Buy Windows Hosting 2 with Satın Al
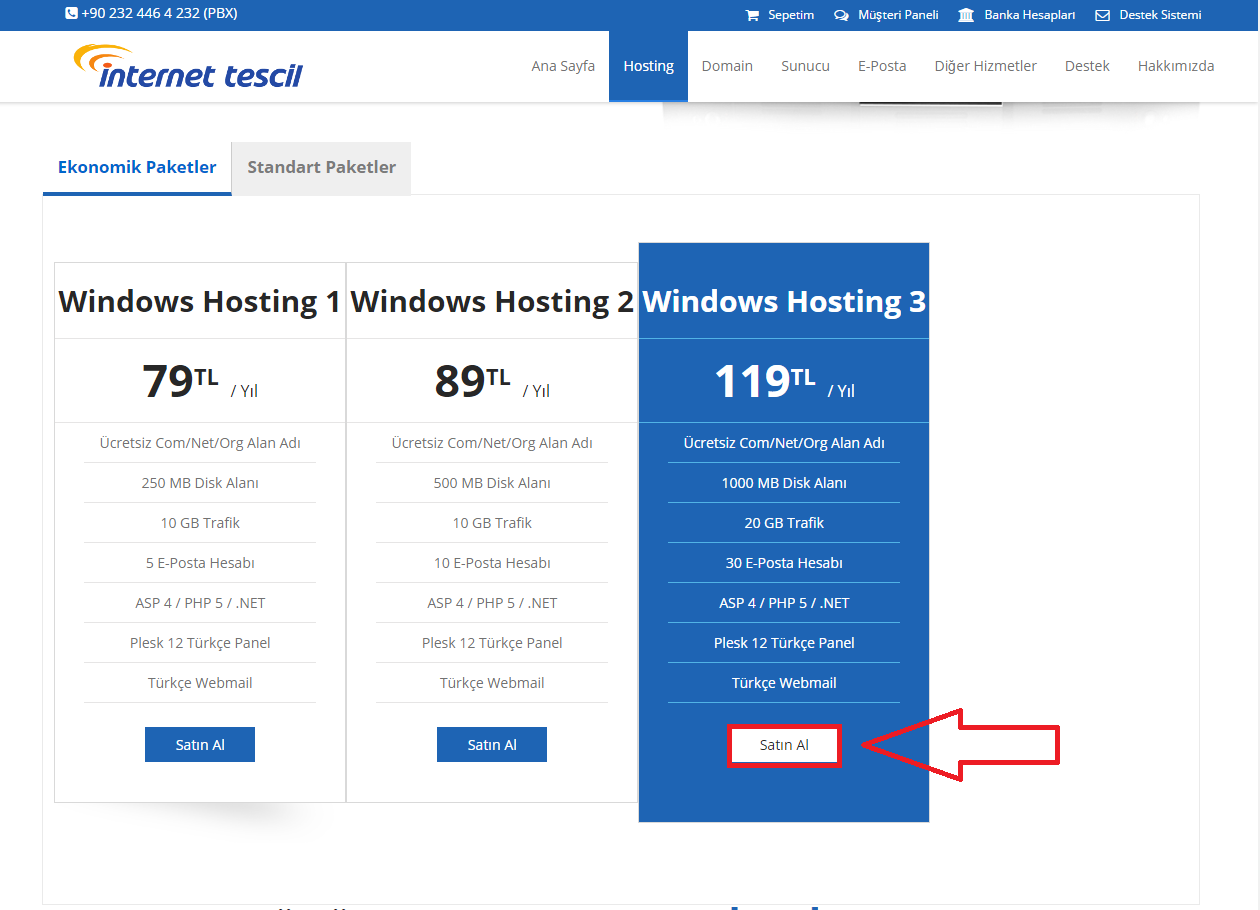Screen dimensions: 1260x910 pos(492,745)
